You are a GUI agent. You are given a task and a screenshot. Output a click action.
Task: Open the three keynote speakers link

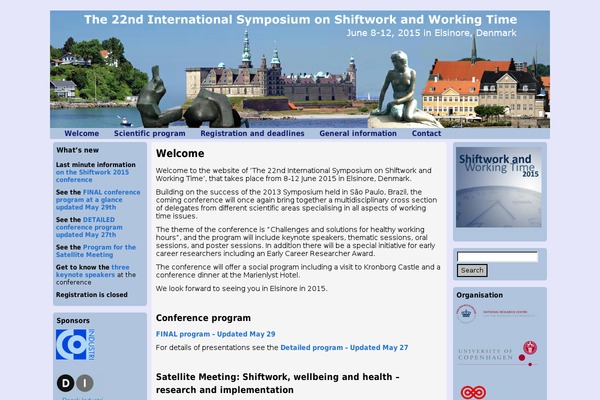click(93, 271)
